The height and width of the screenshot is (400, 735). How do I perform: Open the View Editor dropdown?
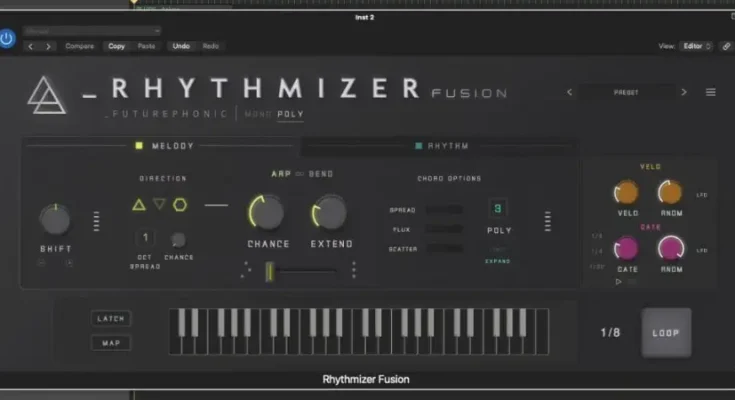(x=696, y=46)
